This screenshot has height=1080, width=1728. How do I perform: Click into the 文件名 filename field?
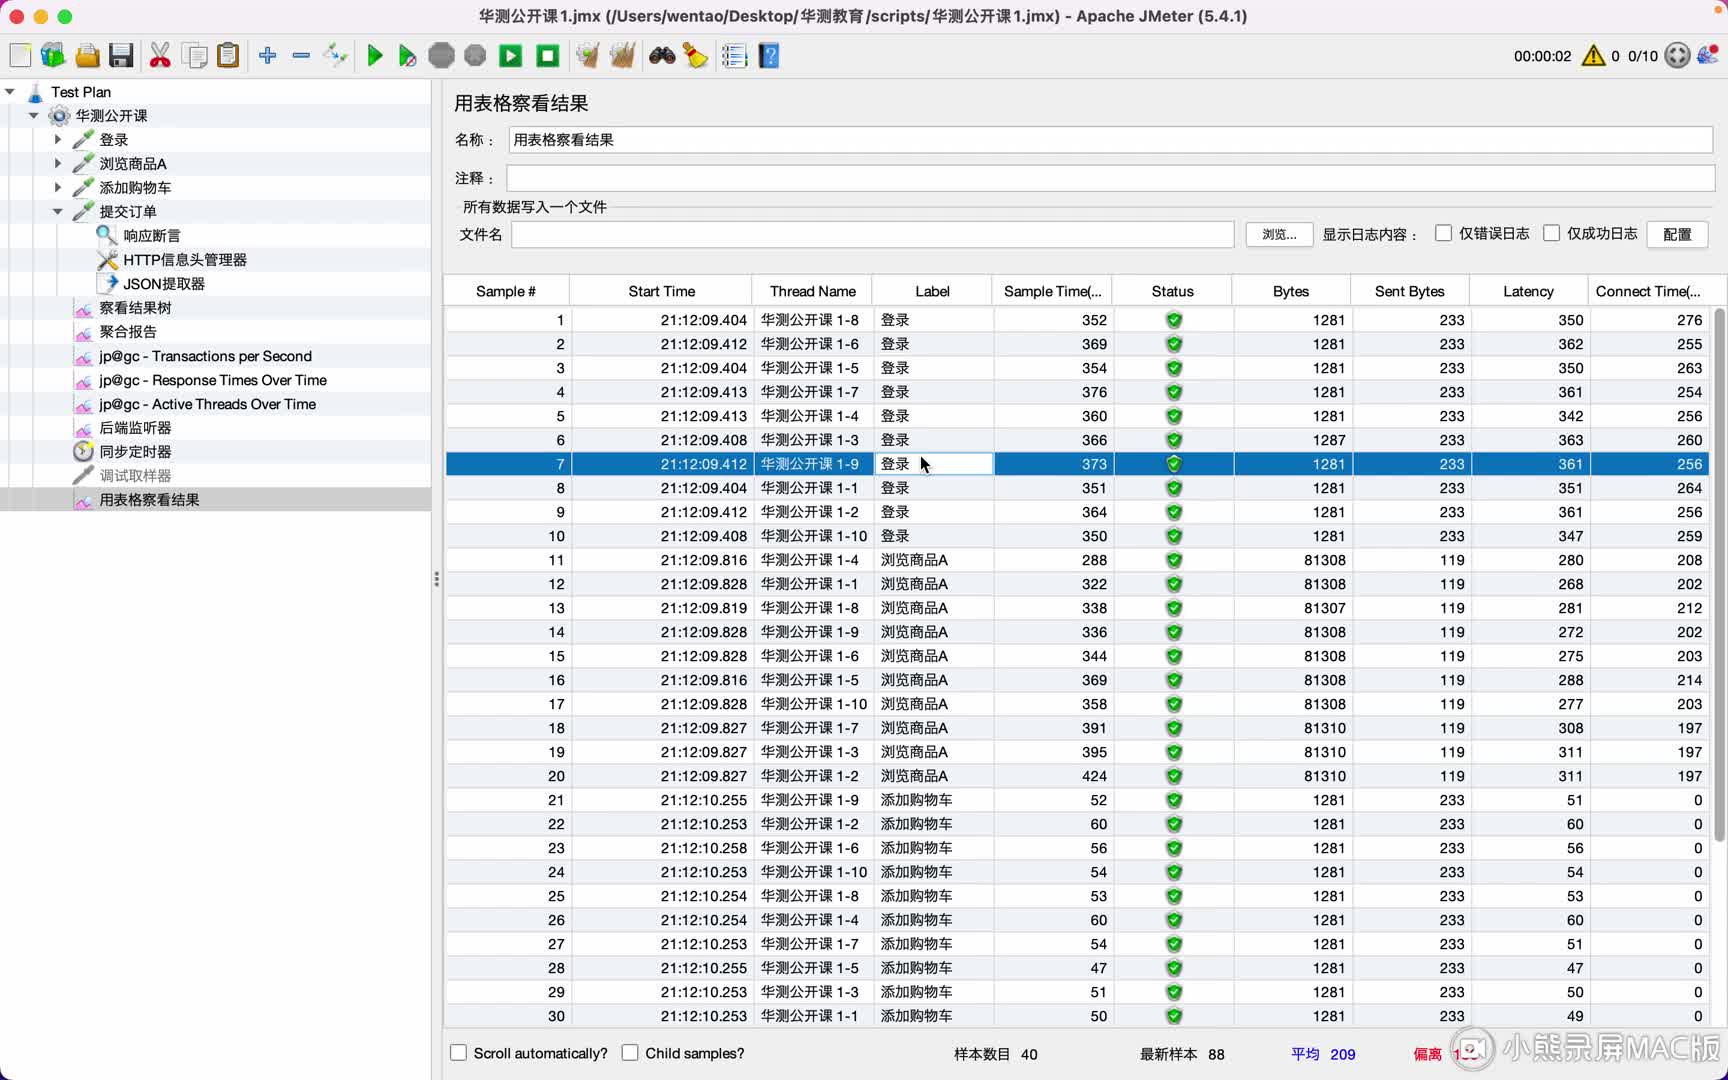[x=872, y=234]
